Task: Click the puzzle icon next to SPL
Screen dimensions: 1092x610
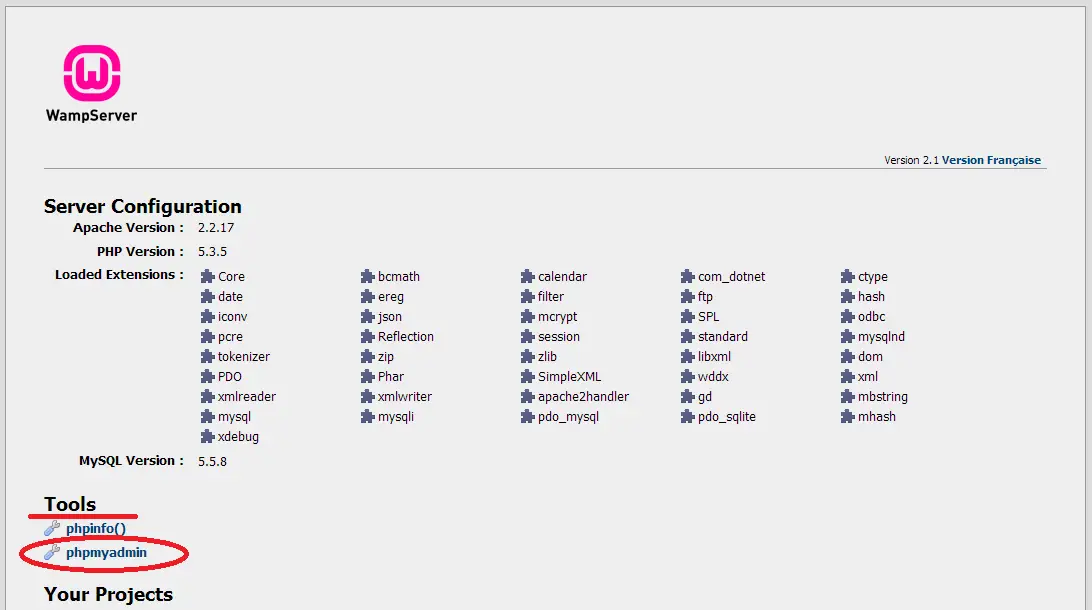Action: coord(688,317)
